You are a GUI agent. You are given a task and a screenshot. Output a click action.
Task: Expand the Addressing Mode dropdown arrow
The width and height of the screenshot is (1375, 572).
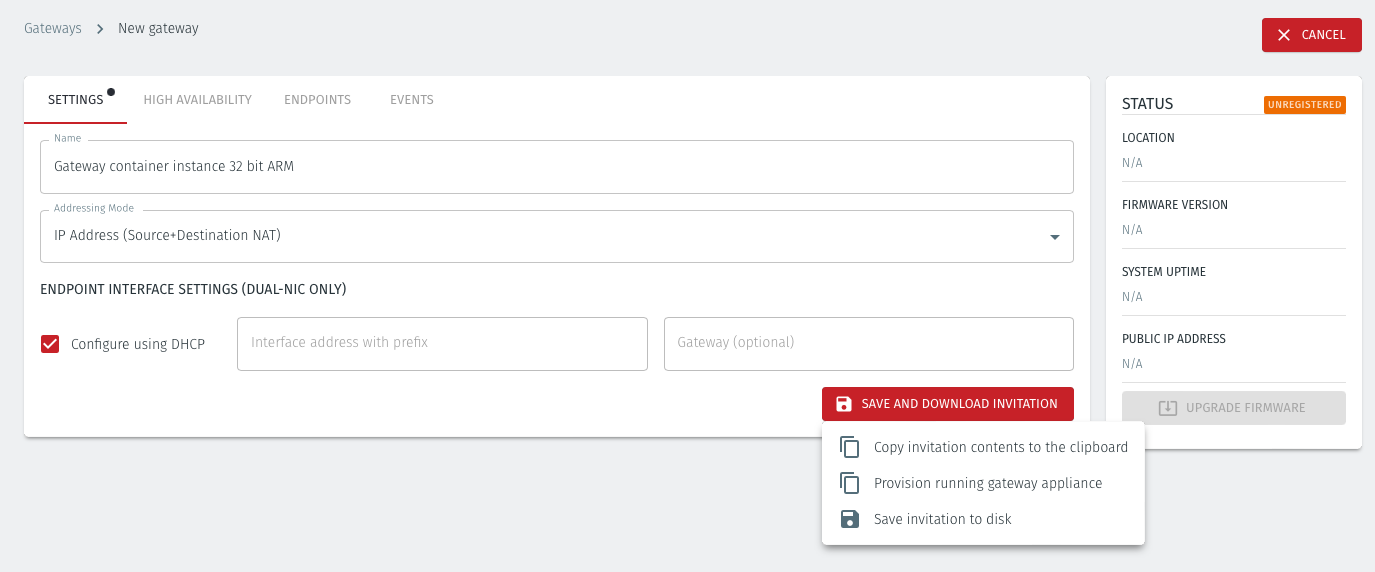click(x=1054, y=237)
